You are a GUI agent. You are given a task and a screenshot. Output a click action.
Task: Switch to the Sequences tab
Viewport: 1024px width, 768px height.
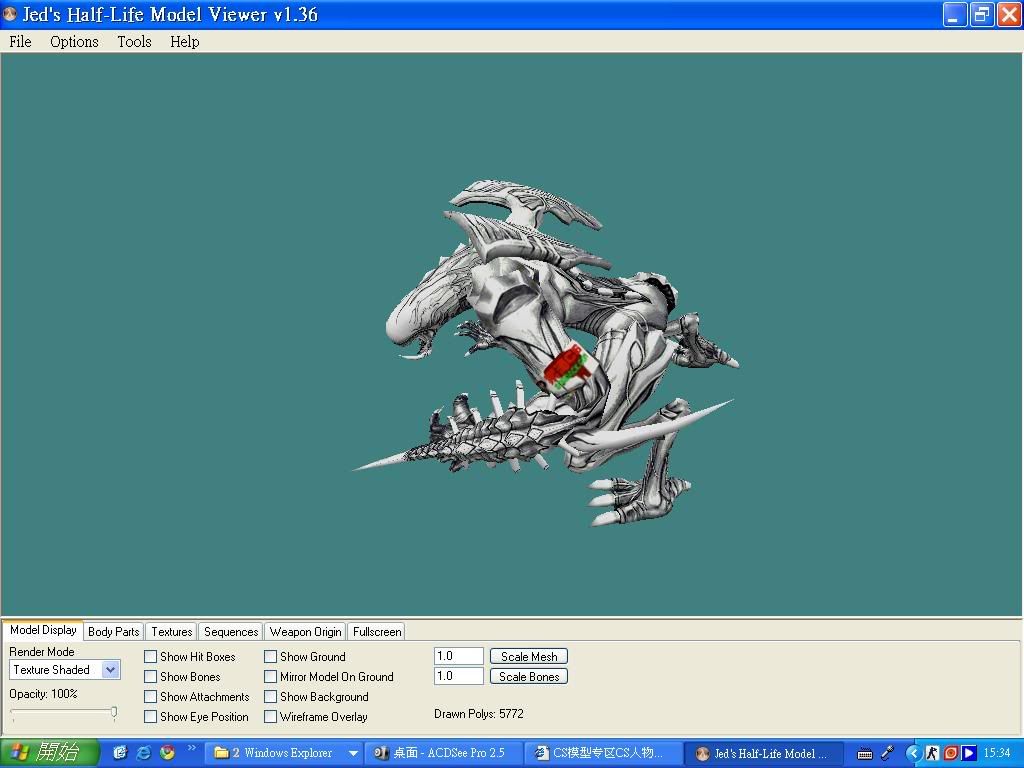pyautogui.click(x=231, y=632)
